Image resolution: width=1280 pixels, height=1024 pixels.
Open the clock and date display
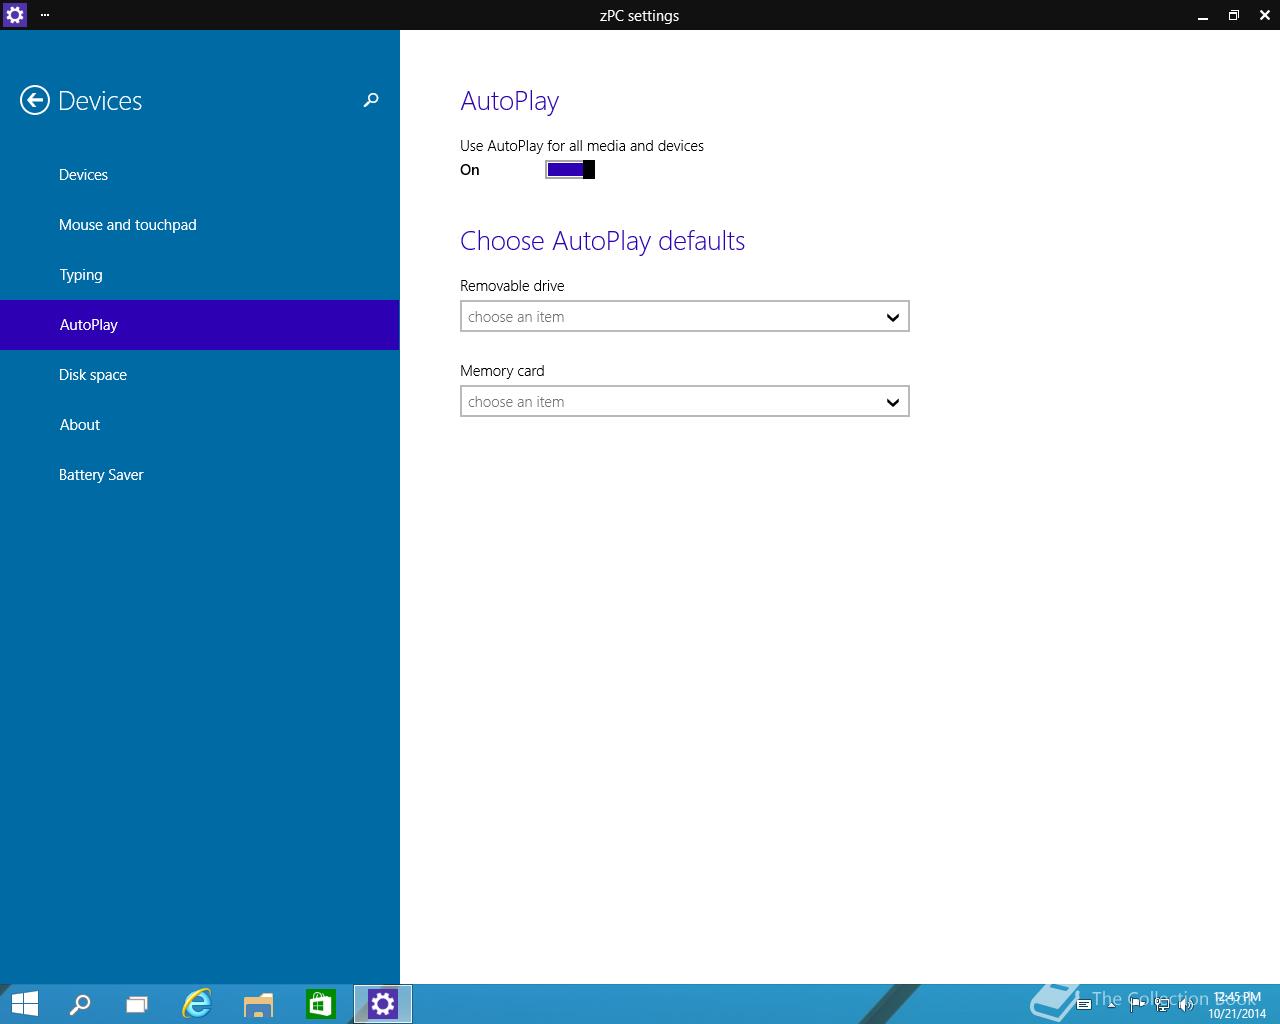coord(1237,1005)
